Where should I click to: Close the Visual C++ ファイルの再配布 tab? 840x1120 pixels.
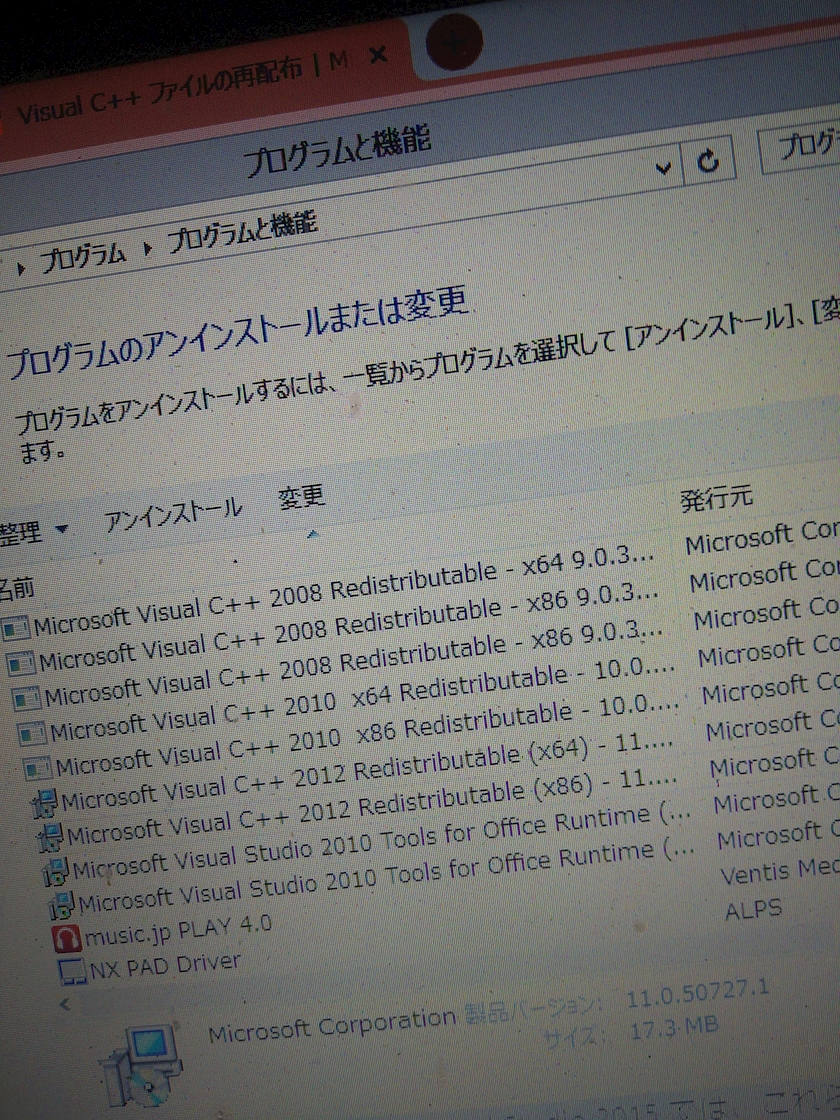(x=378, y=55)
